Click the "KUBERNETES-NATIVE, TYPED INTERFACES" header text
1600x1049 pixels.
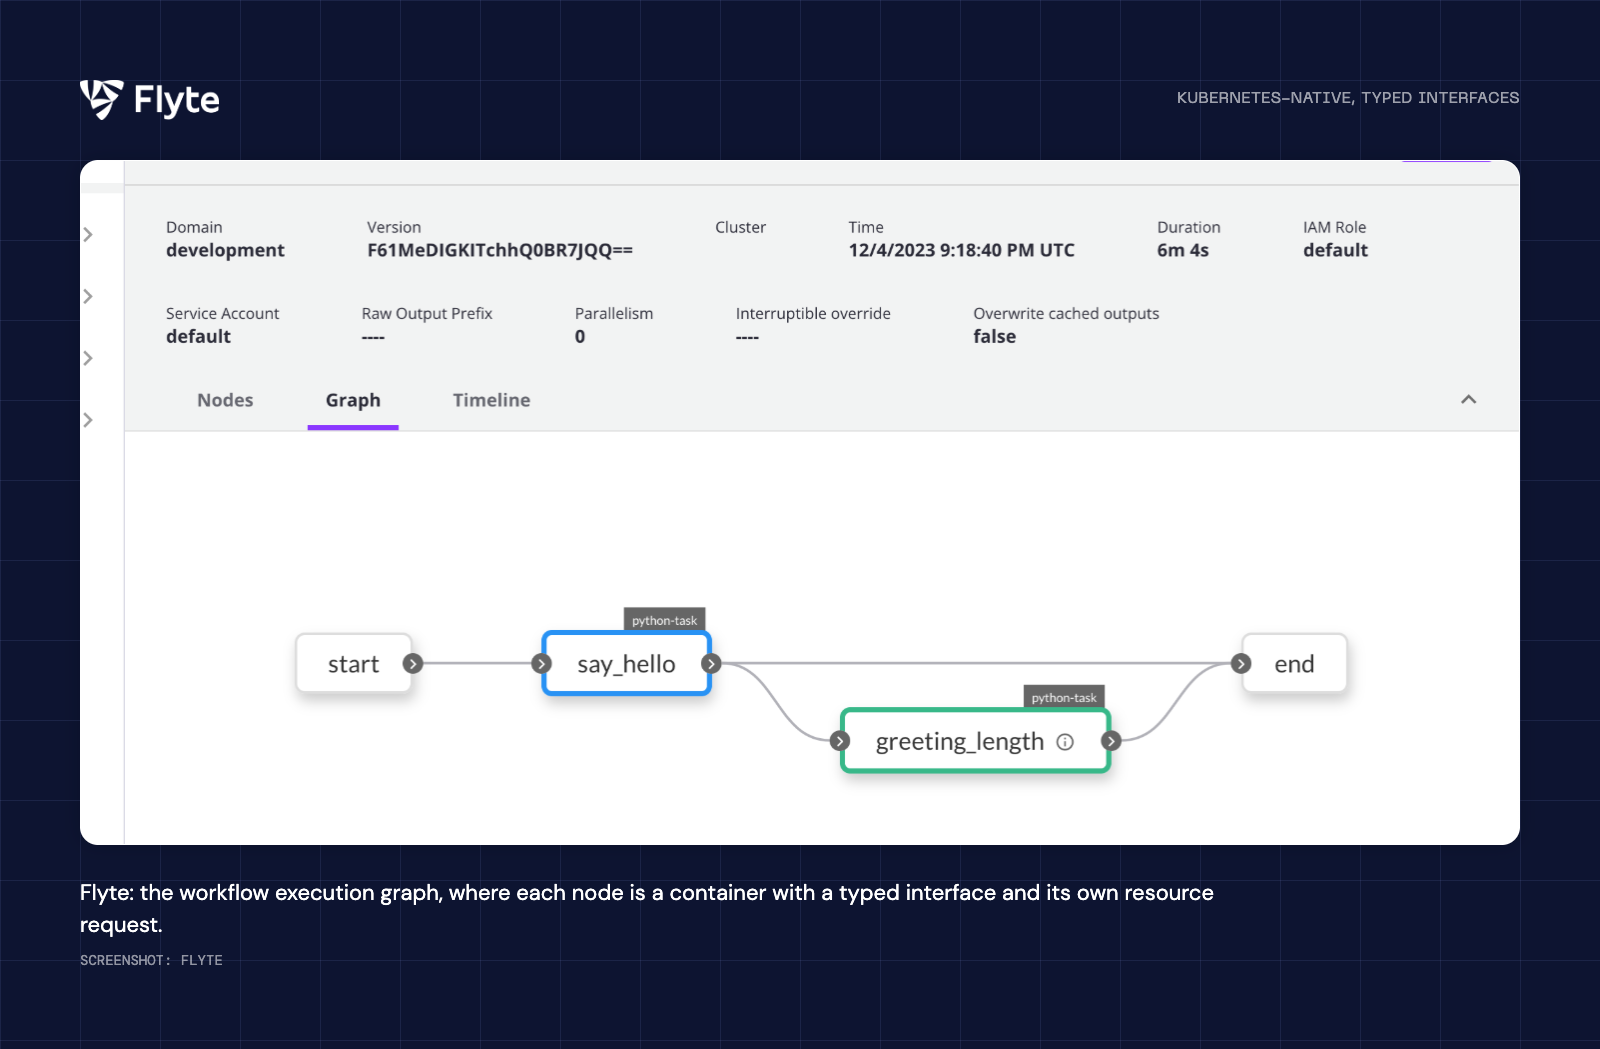1348,97
